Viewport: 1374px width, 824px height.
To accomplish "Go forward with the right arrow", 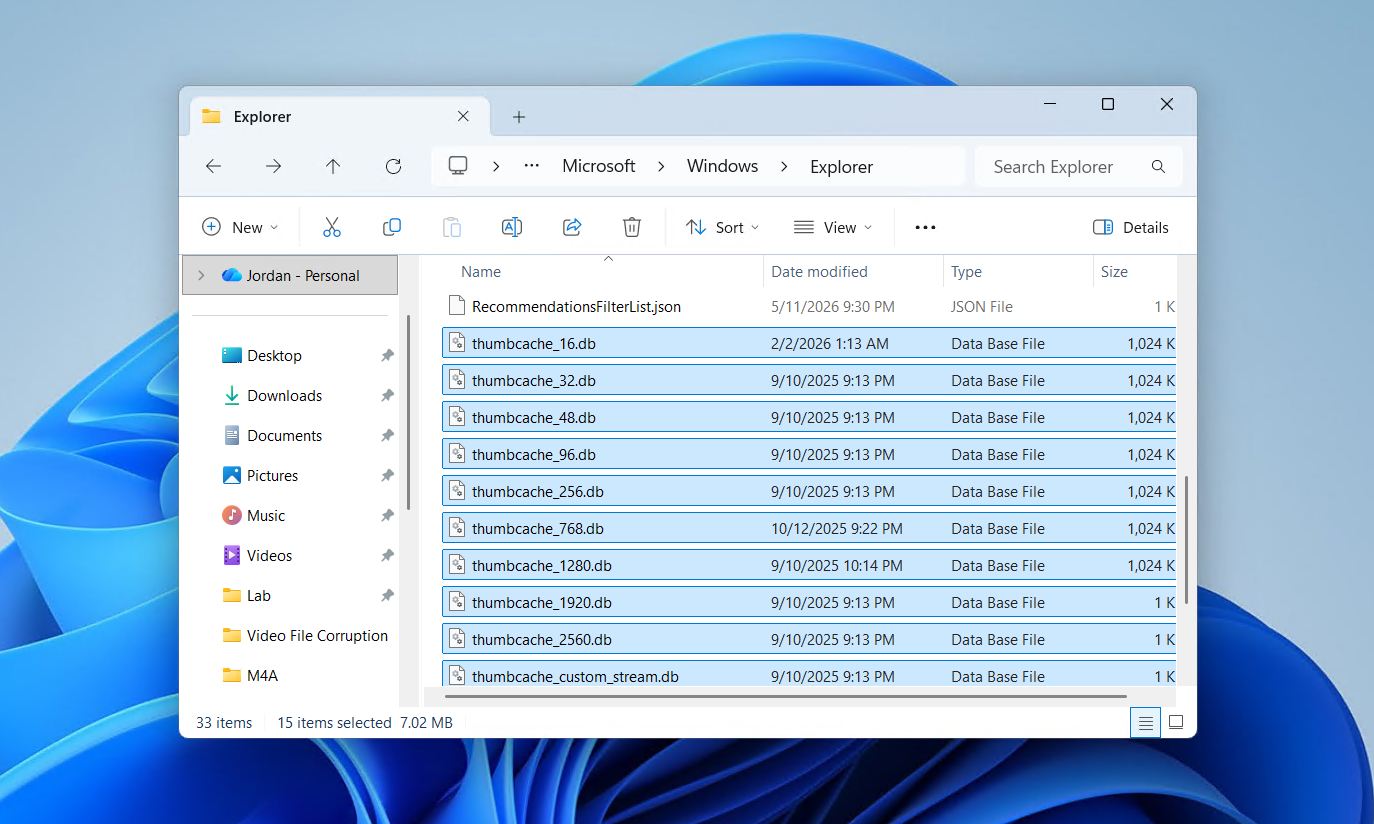I will (x=273, y=166).
